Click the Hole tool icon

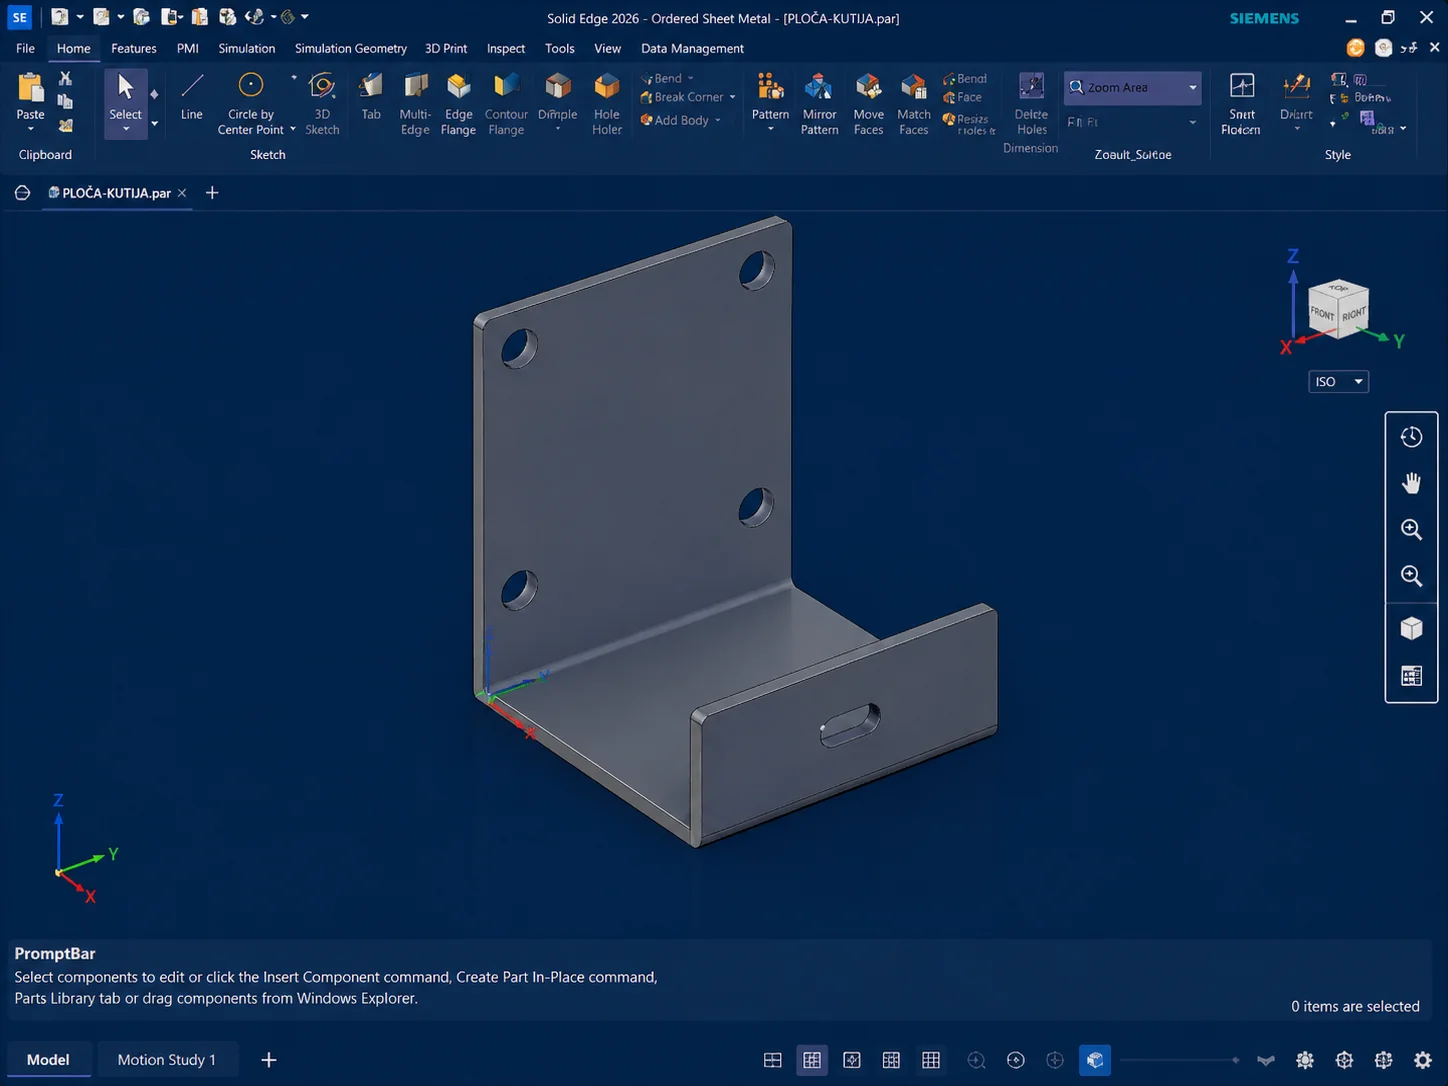point(607,88)
